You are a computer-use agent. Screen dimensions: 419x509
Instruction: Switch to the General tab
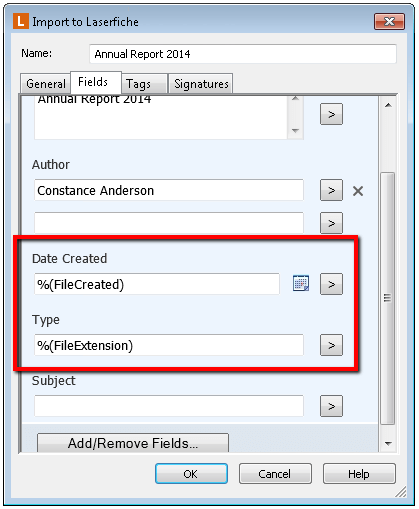(46, 84)
